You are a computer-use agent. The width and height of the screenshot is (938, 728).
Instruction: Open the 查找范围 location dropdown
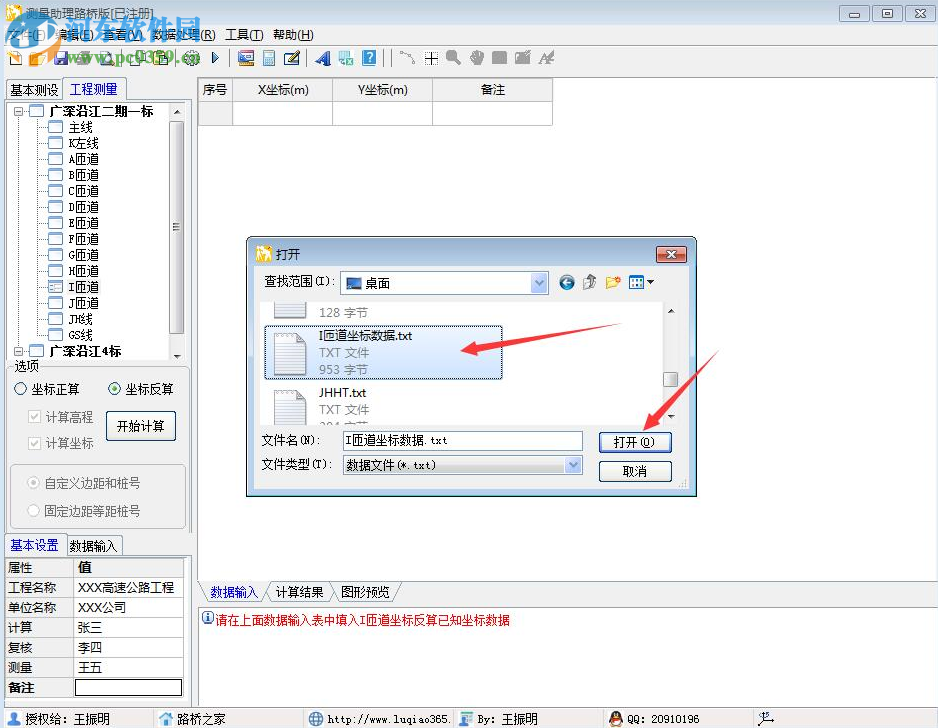[538, 283]
